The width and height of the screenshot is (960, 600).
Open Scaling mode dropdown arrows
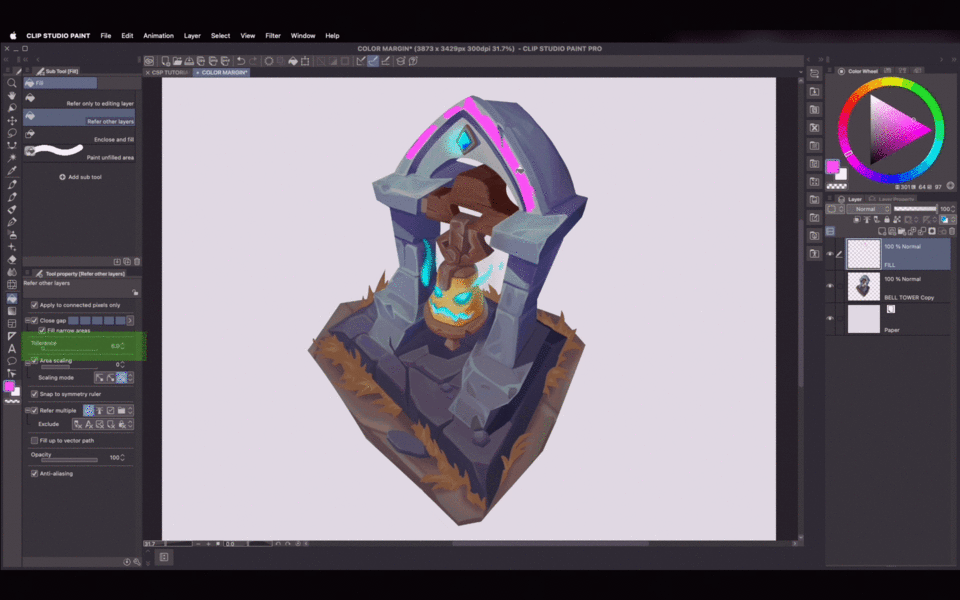point(130,378)
